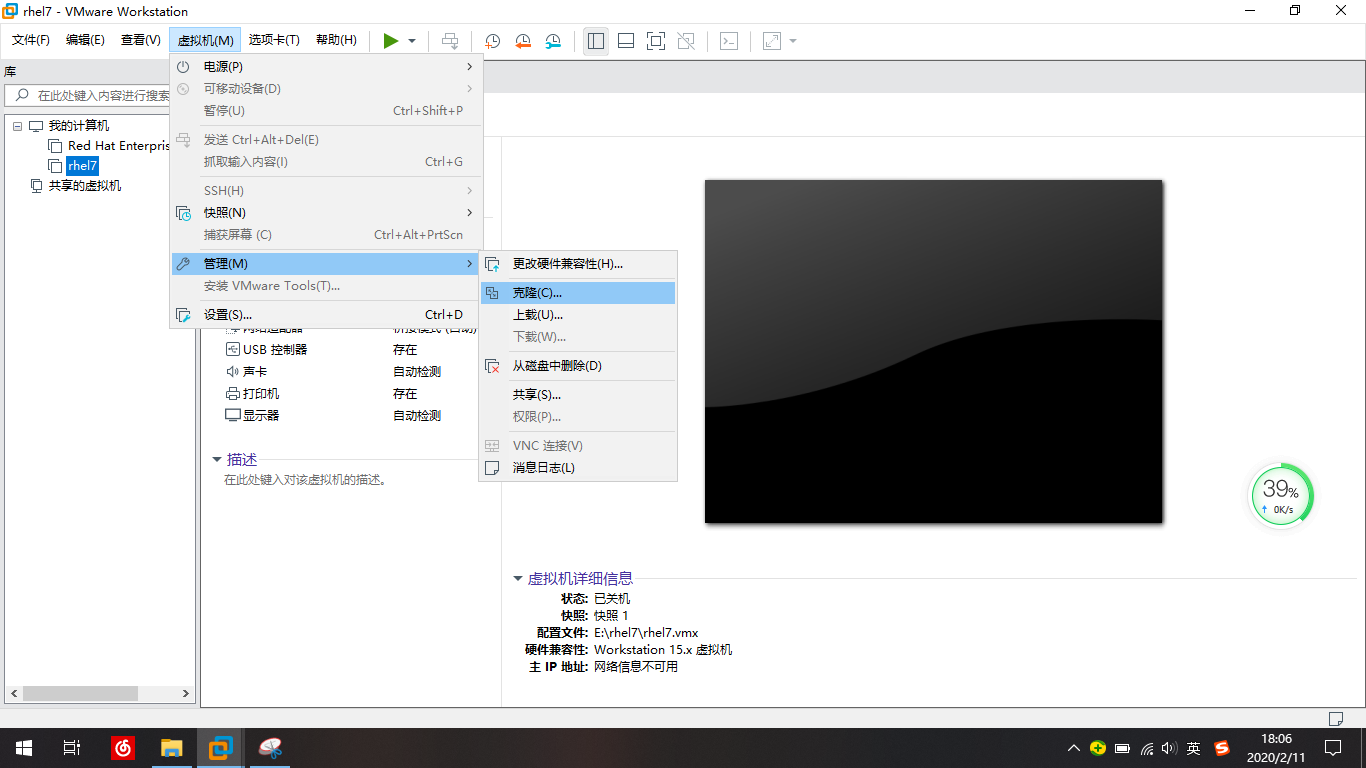Open the 文件(F) menu
This screenshot has width=1366, height=768.
click(x=31, y=40)
